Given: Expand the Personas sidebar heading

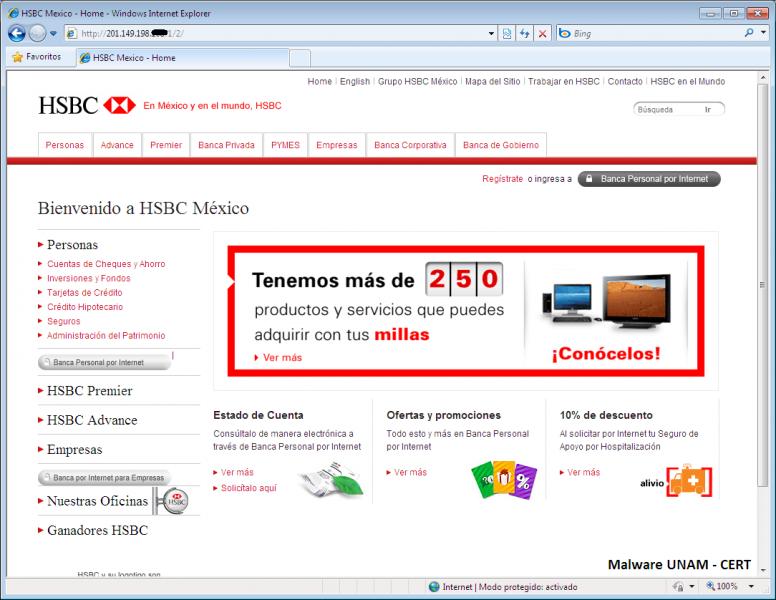Looking at the screenshot, I should [72, 245].
